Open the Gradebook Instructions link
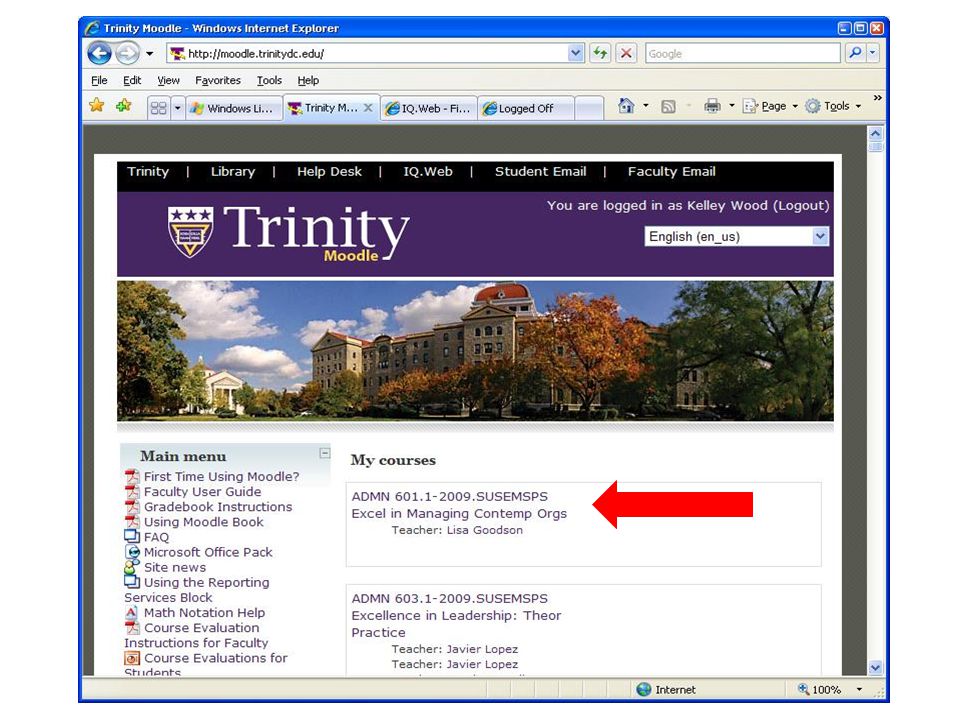The image size is (960, 720). pos(218,507)
